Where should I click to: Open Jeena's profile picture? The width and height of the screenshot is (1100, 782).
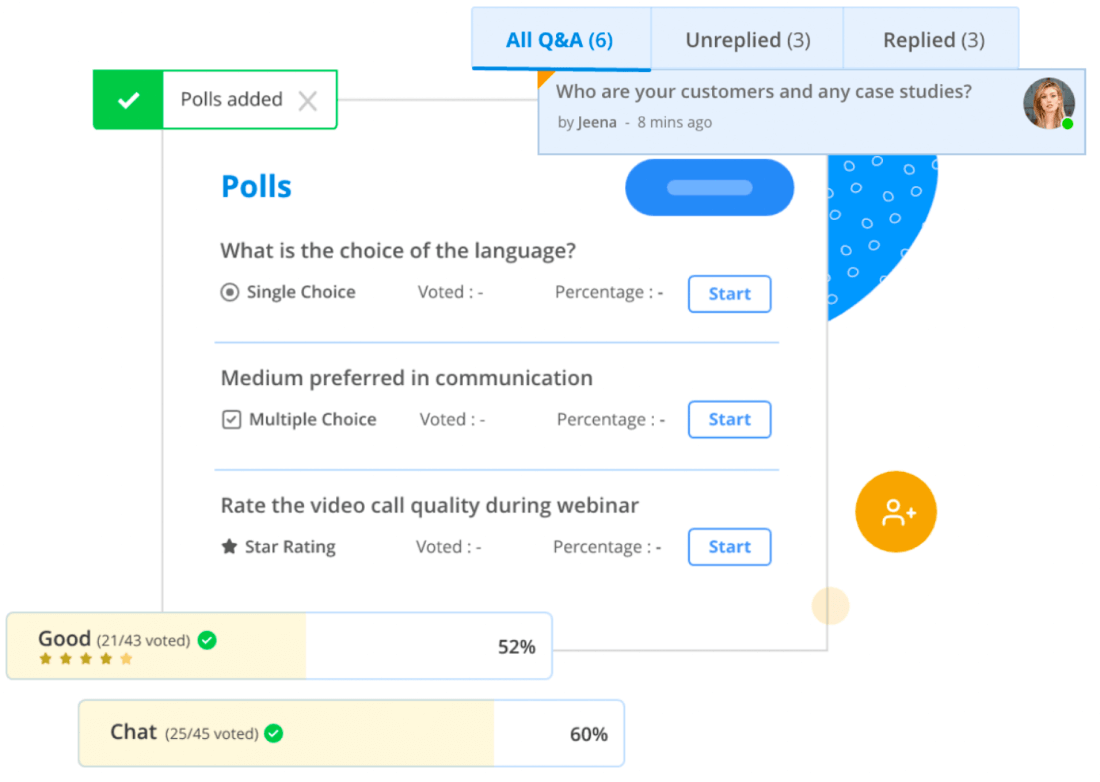[1048, 103]
